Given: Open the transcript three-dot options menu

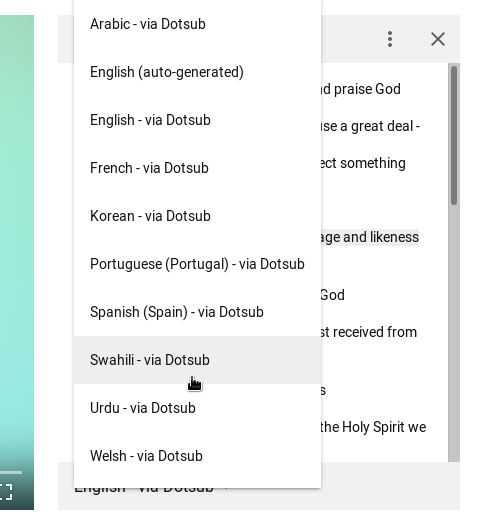Looking at the screenshot, I should pos(390,39).
